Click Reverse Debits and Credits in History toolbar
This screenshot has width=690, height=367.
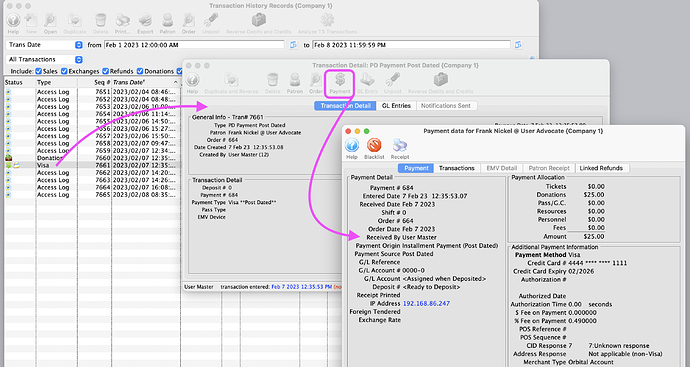click(259, 20)
